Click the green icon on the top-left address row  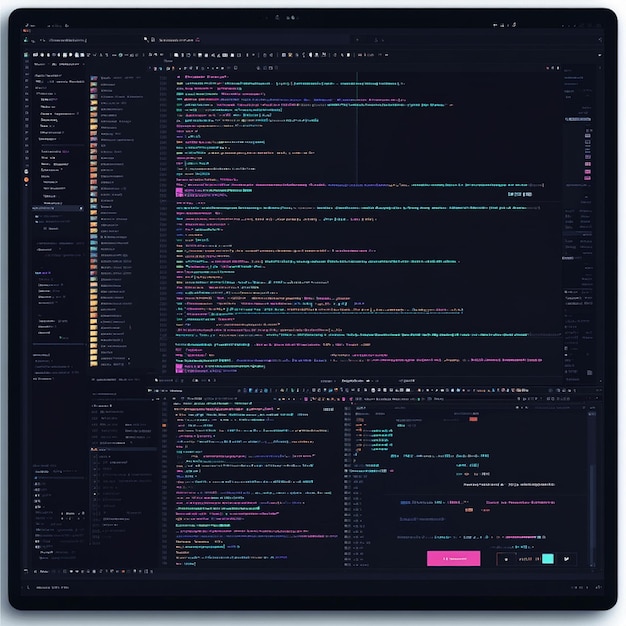pos(26,40)
